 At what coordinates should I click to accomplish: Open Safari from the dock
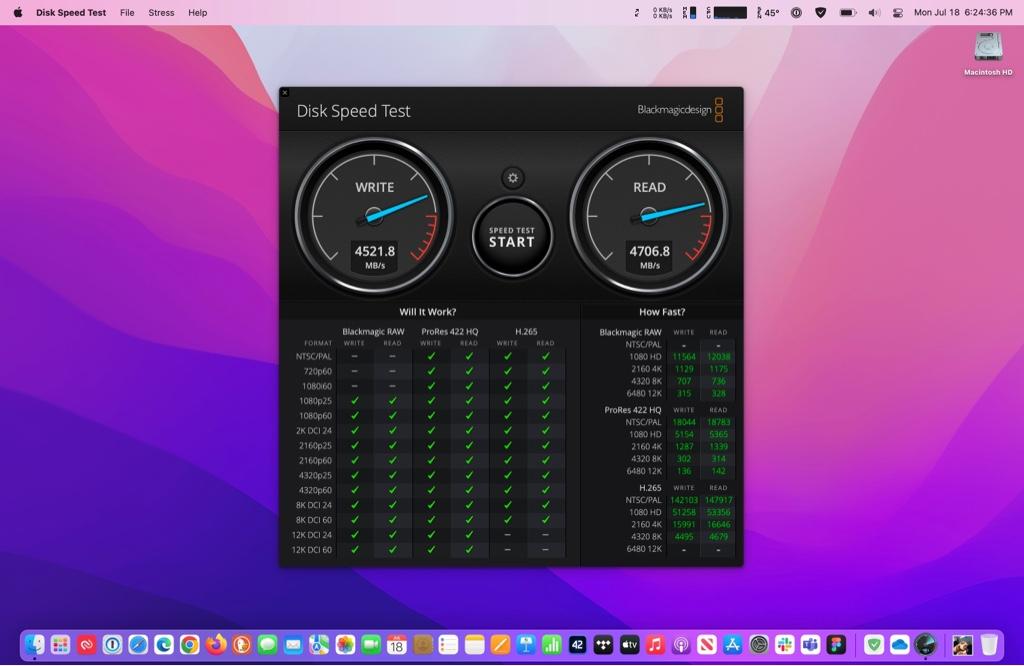pyautogui.click(x=138, y=645)
